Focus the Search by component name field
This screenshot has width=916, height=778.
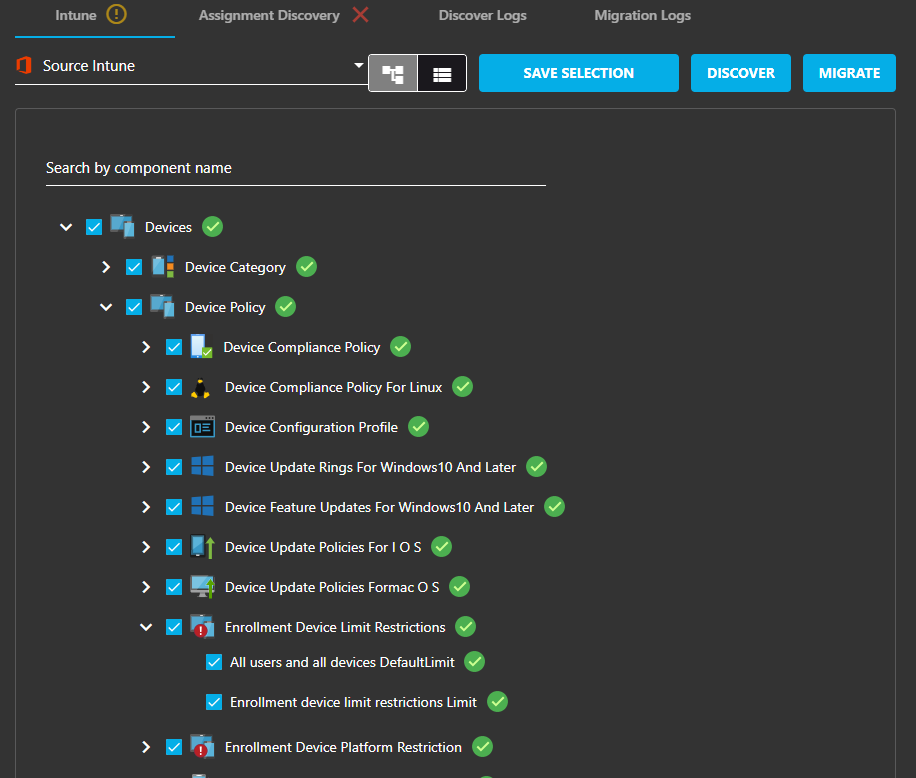[x=296, y=168]
